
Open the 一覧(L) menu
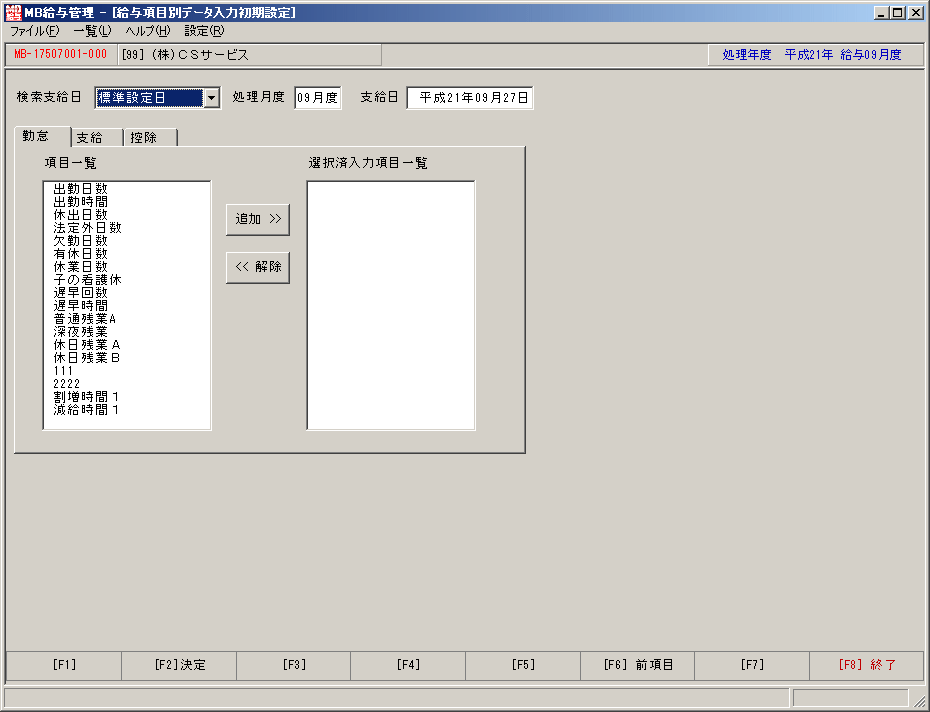point(92,31)
